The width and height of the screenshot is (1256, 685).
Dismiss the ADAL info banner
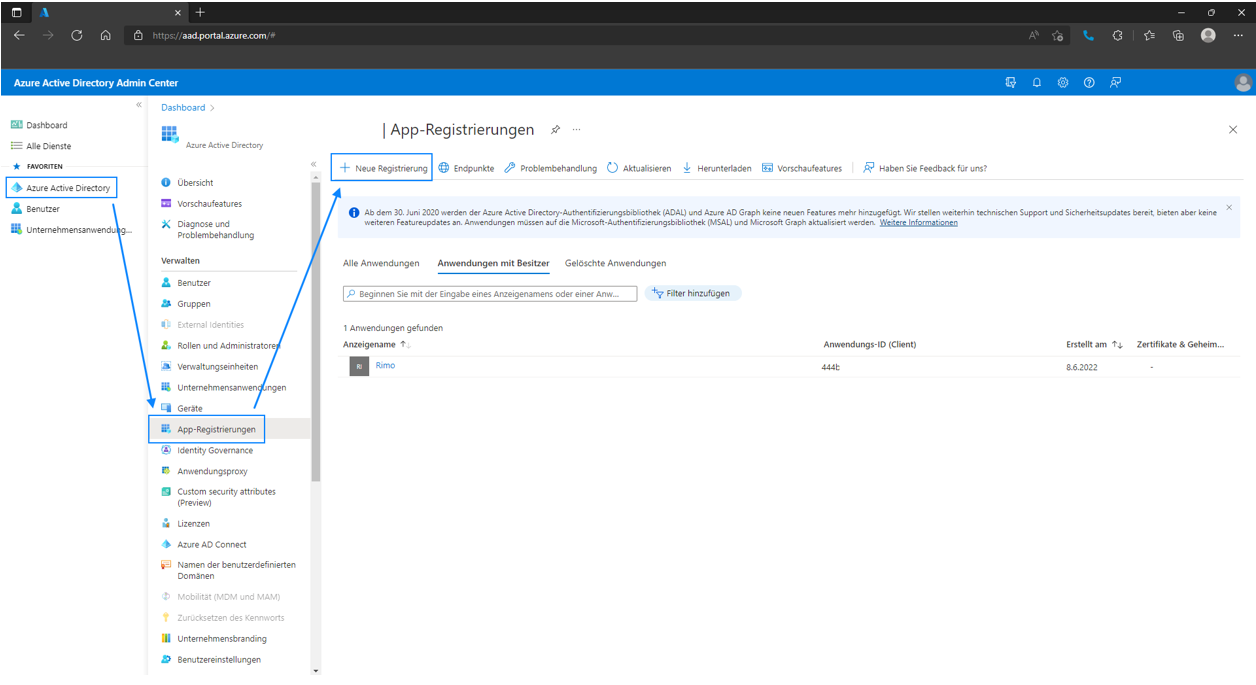[1229, 207]
